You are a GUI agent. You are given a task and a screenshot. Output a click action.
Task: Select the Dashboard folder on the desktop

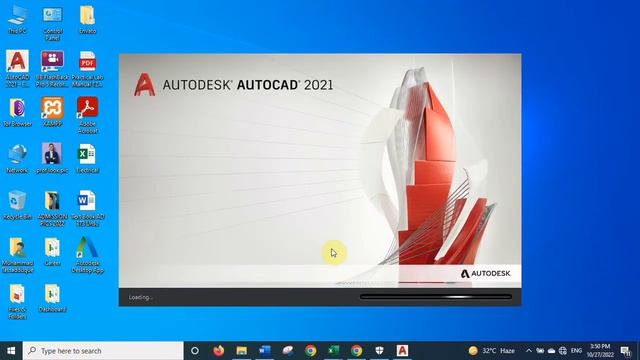53,298
